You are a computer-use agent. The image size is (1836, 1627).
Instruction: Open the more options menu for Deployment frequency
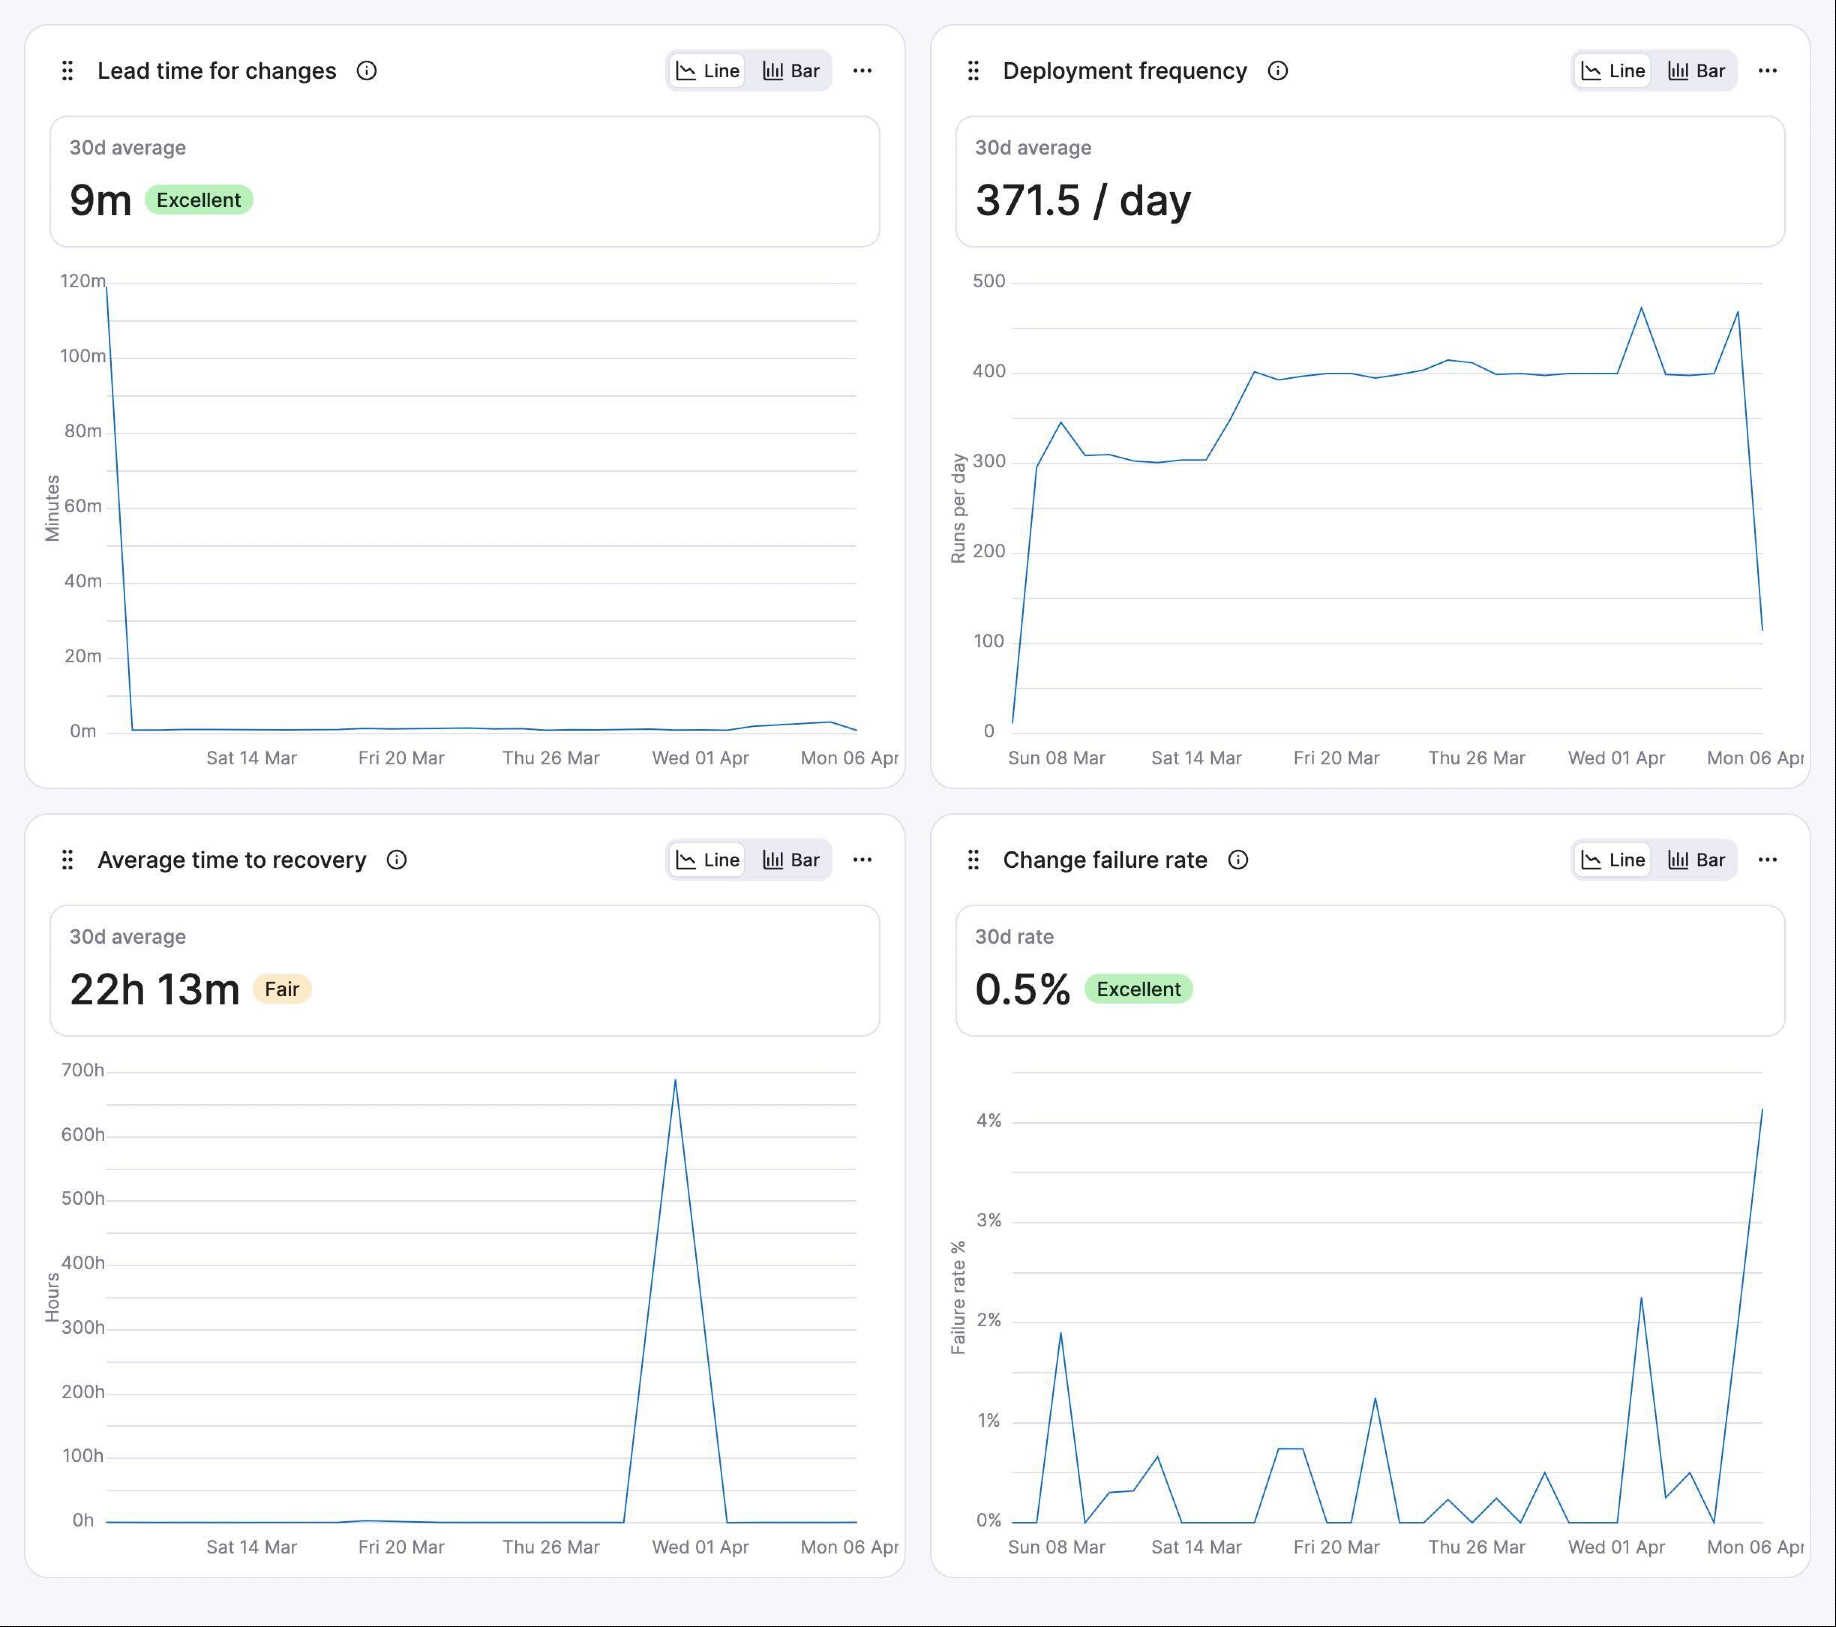click(1768, 70)
